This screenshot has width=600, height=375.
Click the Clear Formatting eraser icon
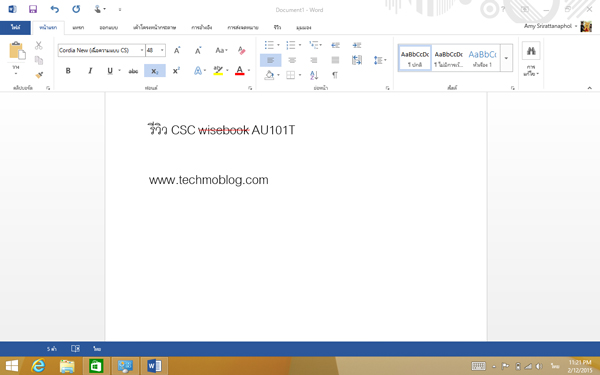click(241, 50)
